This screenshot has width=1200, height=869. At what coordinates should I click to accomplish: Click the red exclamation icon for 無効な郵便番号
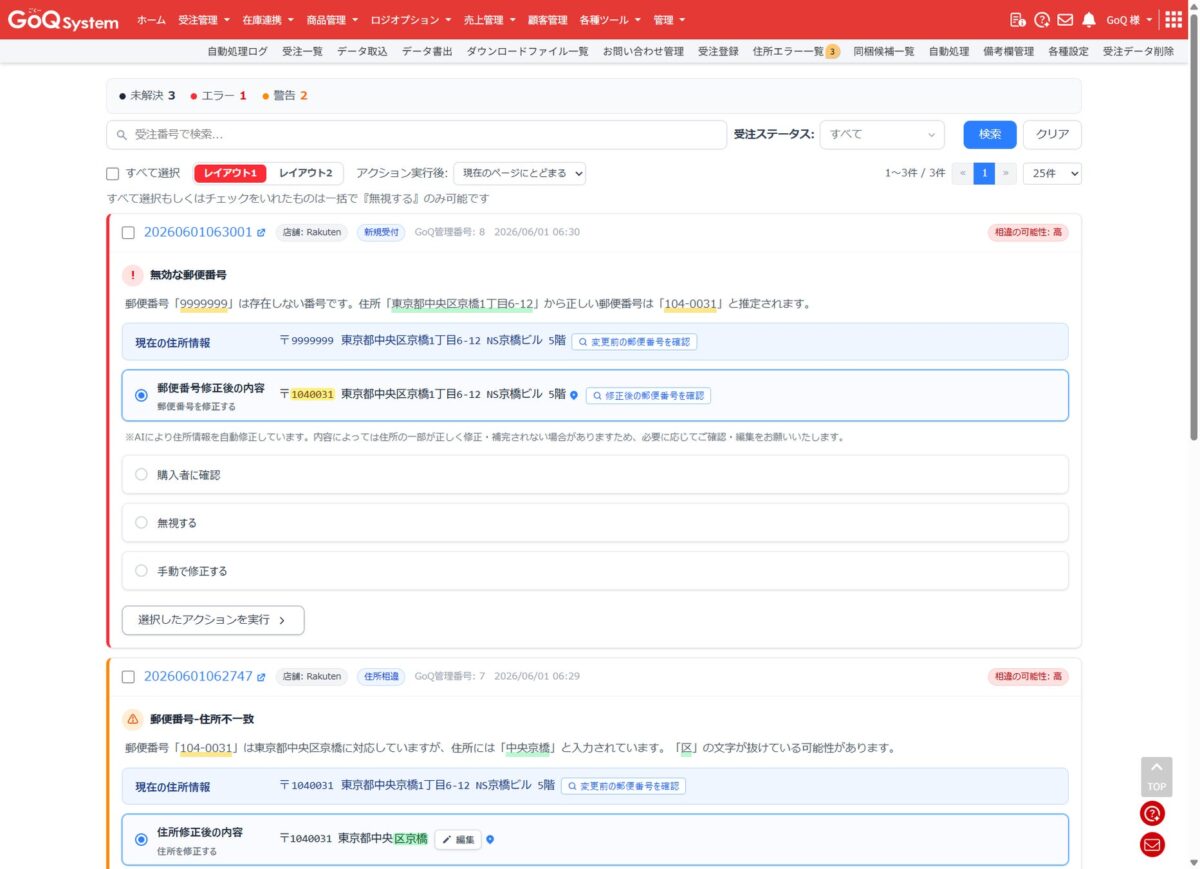pos(133,275)
